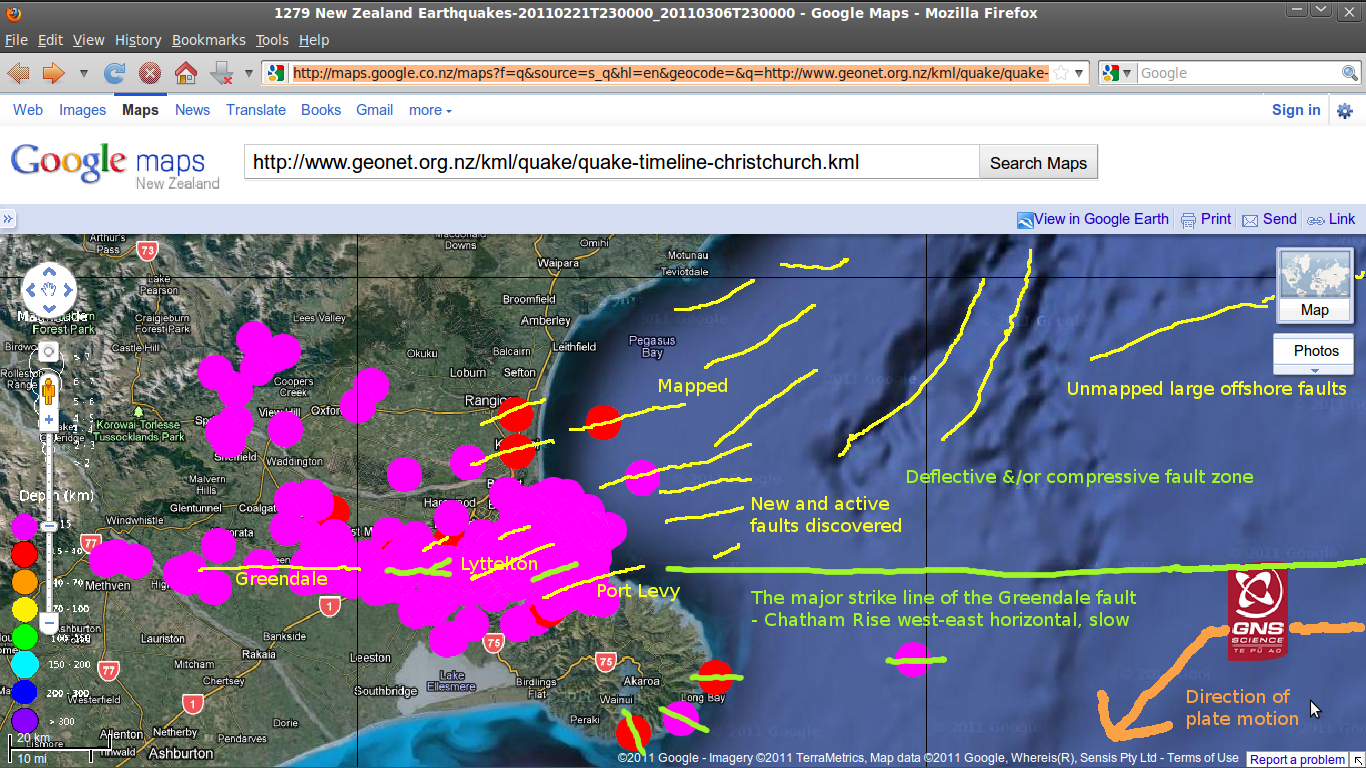Click the yellow 'Greendale' label on the map
This screenshot has width=1366, height=768.
281,579
